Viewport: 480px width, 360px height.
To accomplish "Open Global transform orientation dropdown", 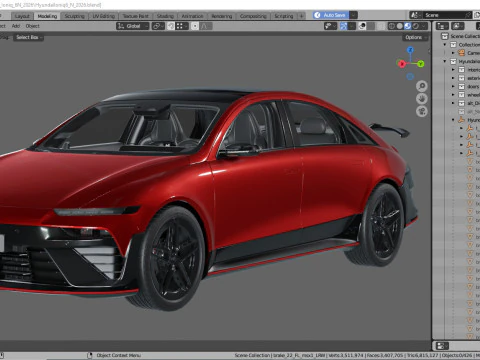I will 132,26.
